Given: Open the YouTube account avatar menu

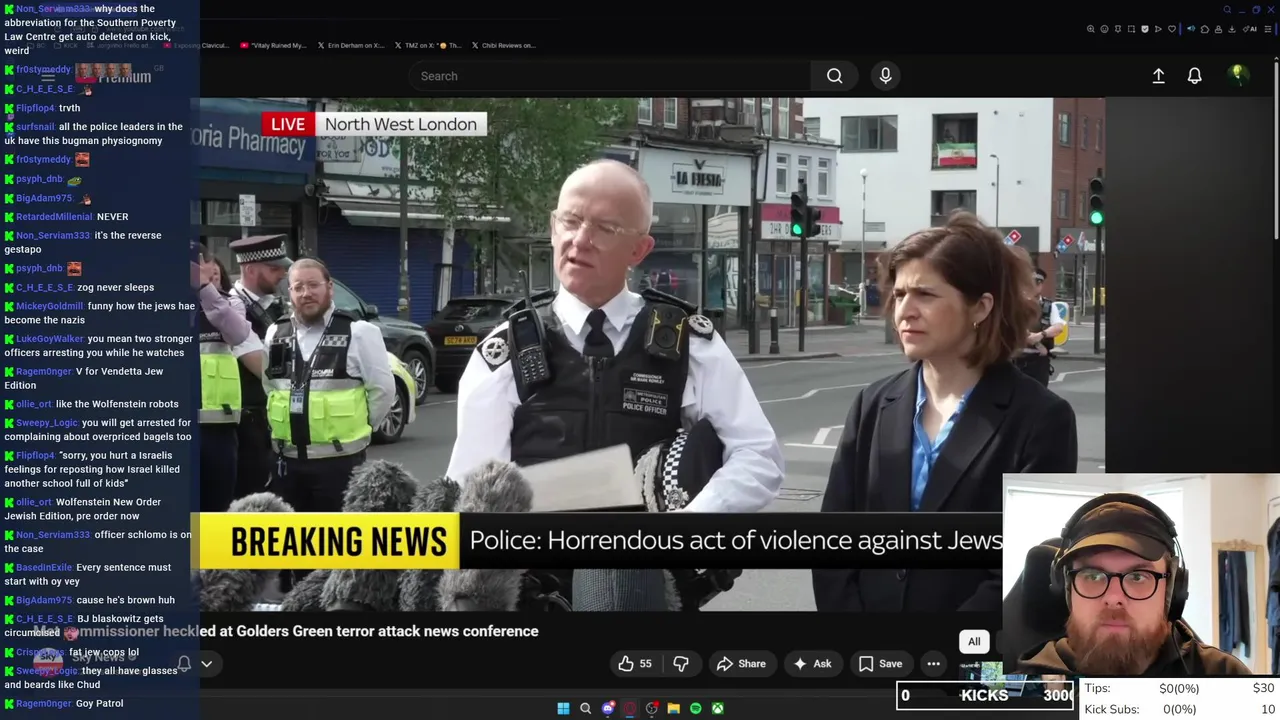Looking at the screenshot, I should [x=1238, y=75].
